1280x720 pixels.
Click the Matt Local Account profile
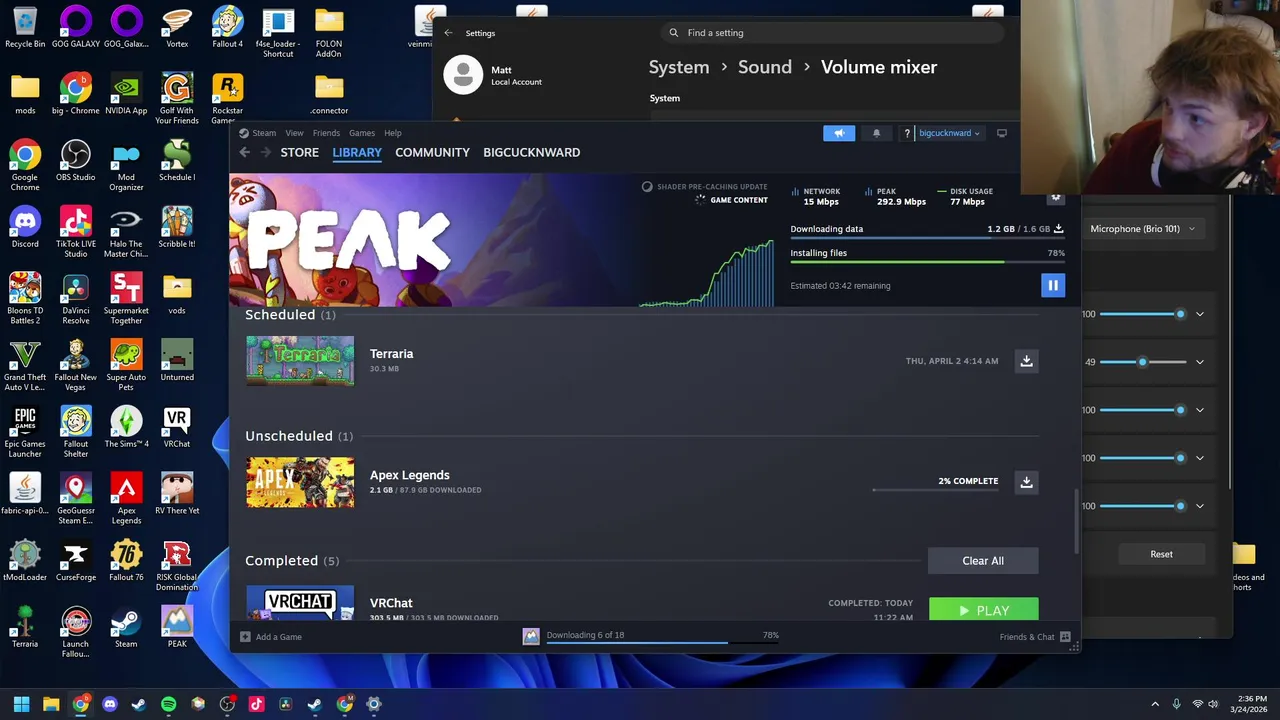(493, 75)
